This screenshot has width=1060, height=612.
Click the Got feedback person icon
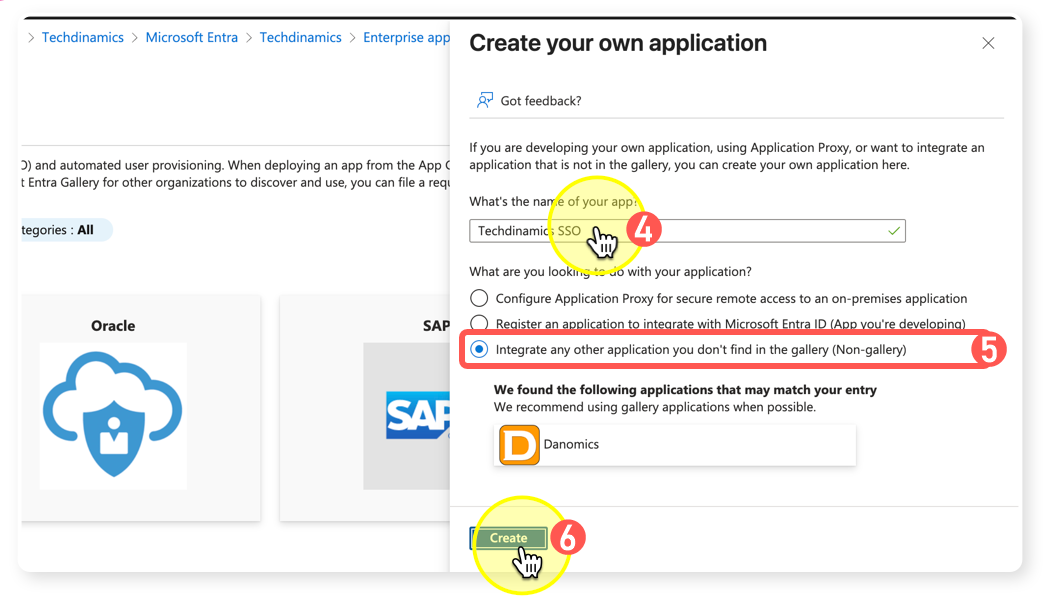point(485,101)
